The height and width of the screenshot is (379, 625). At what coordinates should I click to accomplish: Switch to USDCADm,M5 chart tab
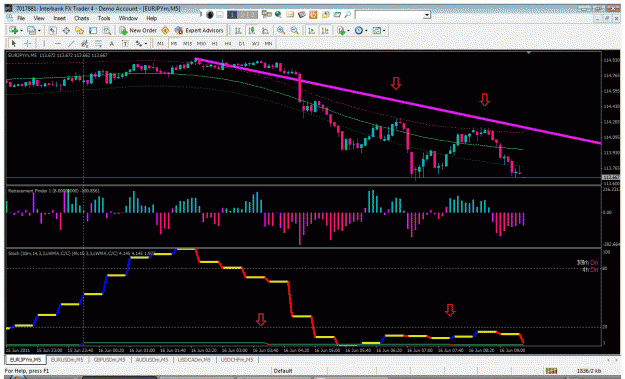[x=194, y=360]
